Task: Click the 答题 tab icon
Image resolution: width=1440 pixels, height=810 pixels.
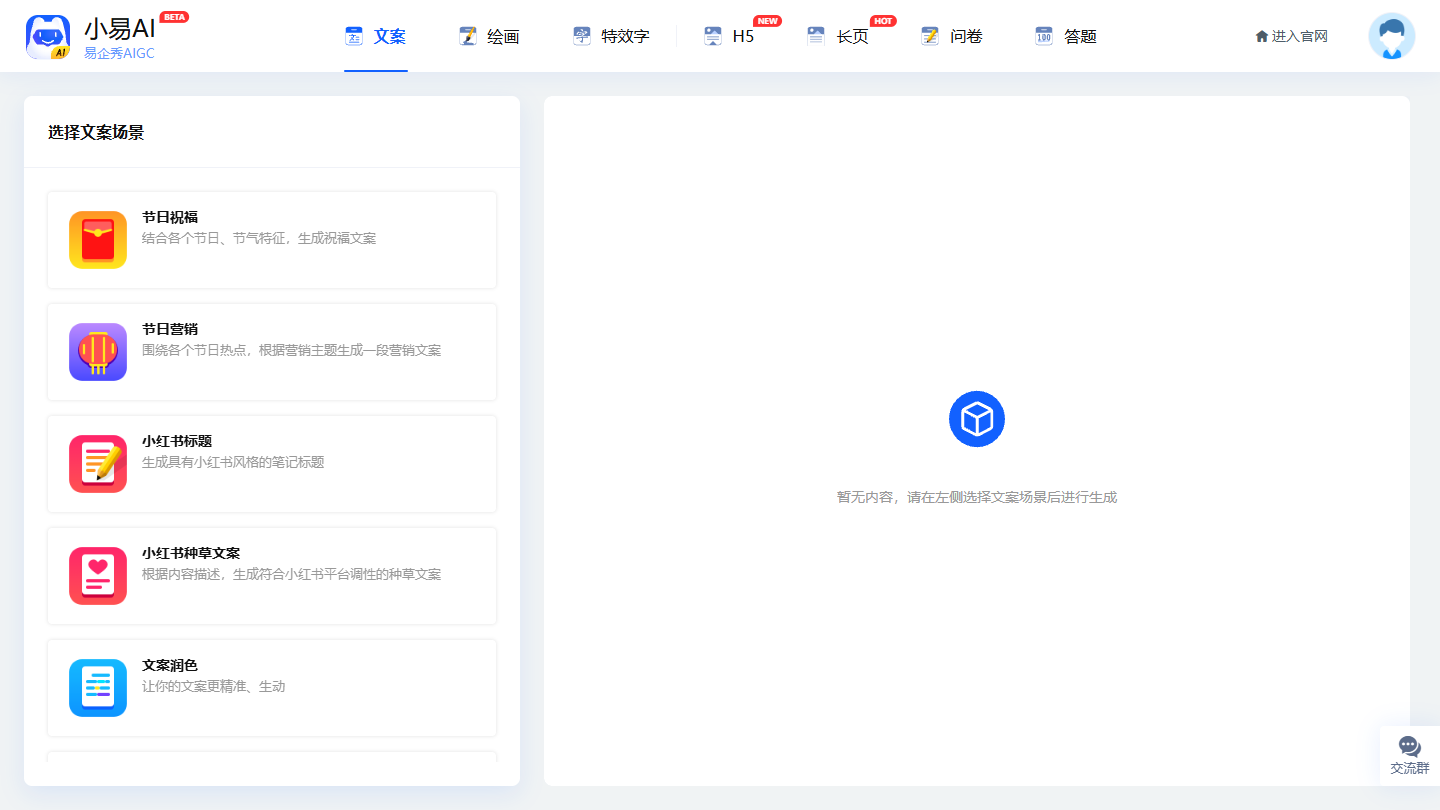Action: 1045,36
